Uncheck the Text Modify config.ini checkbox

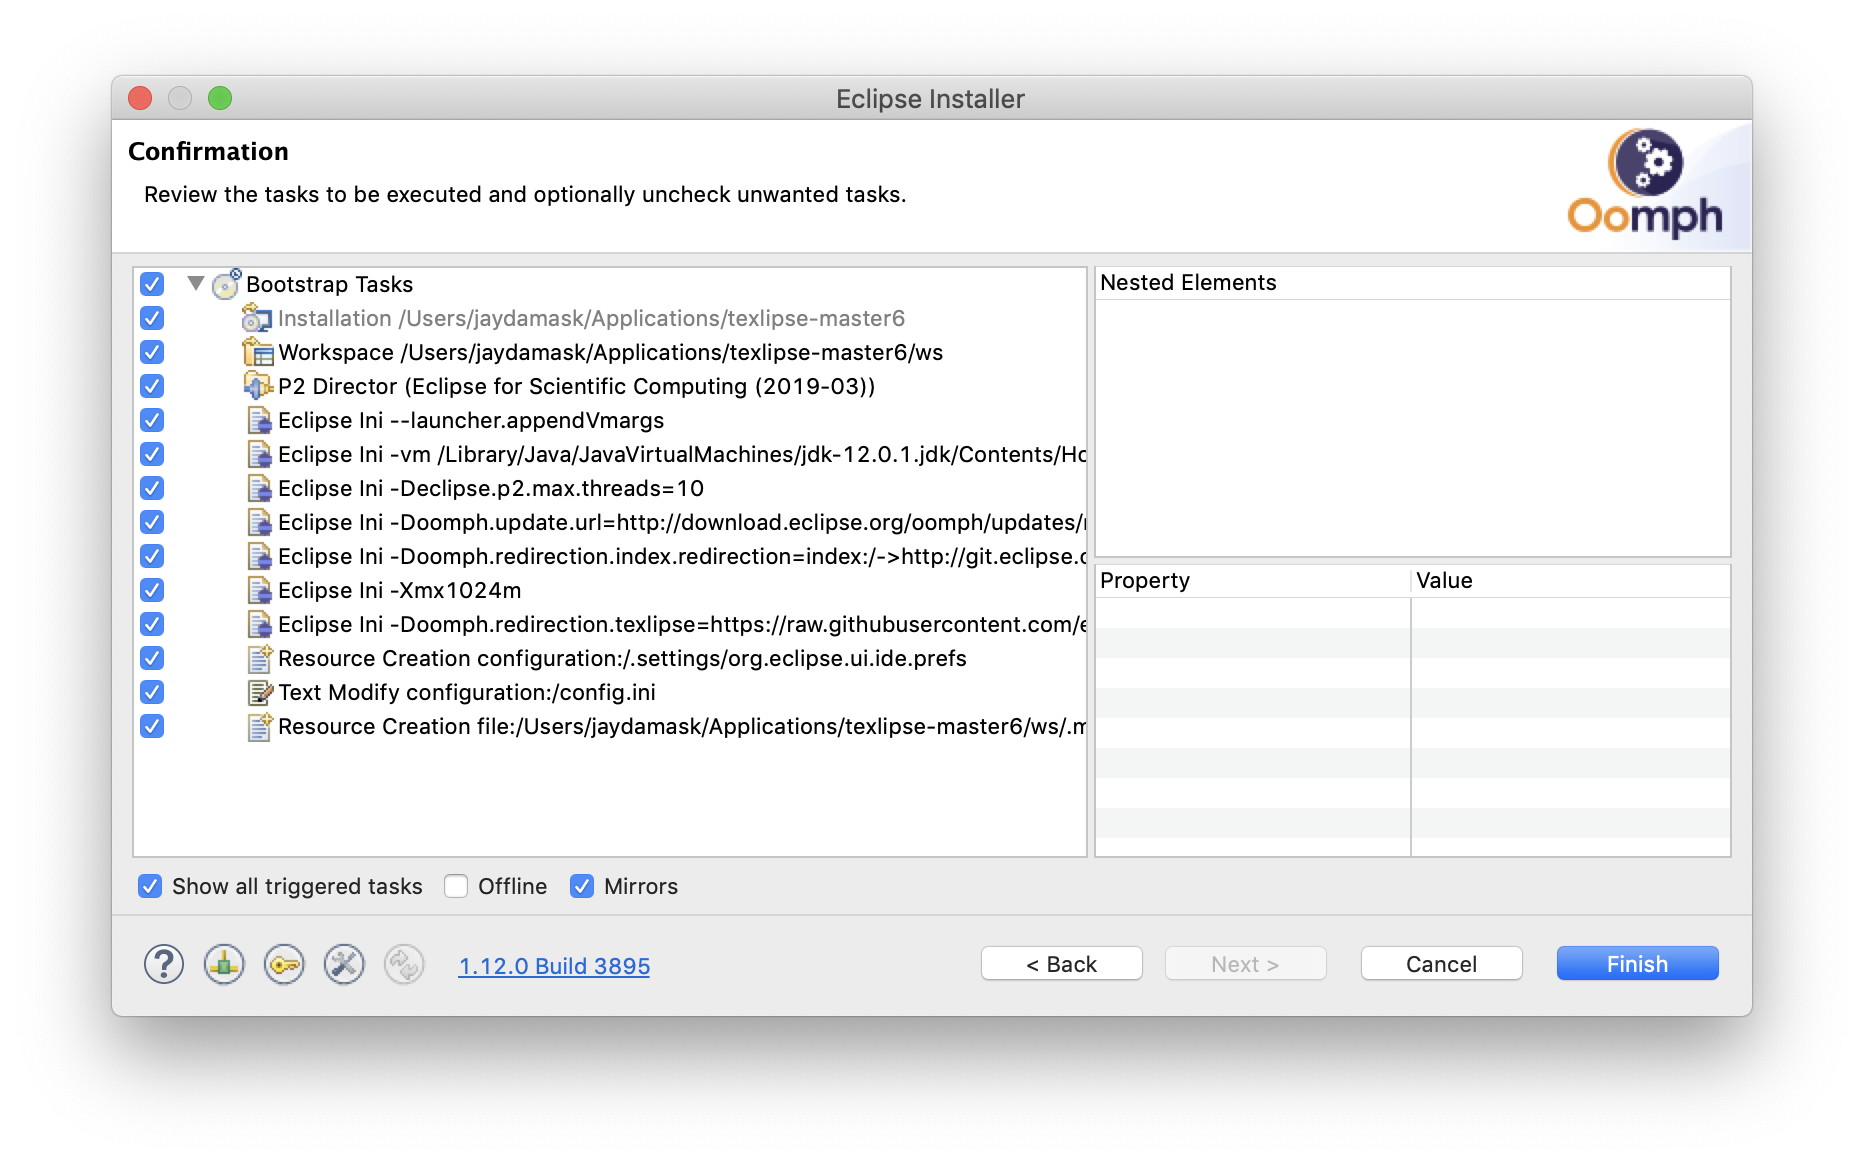[152, 692]
